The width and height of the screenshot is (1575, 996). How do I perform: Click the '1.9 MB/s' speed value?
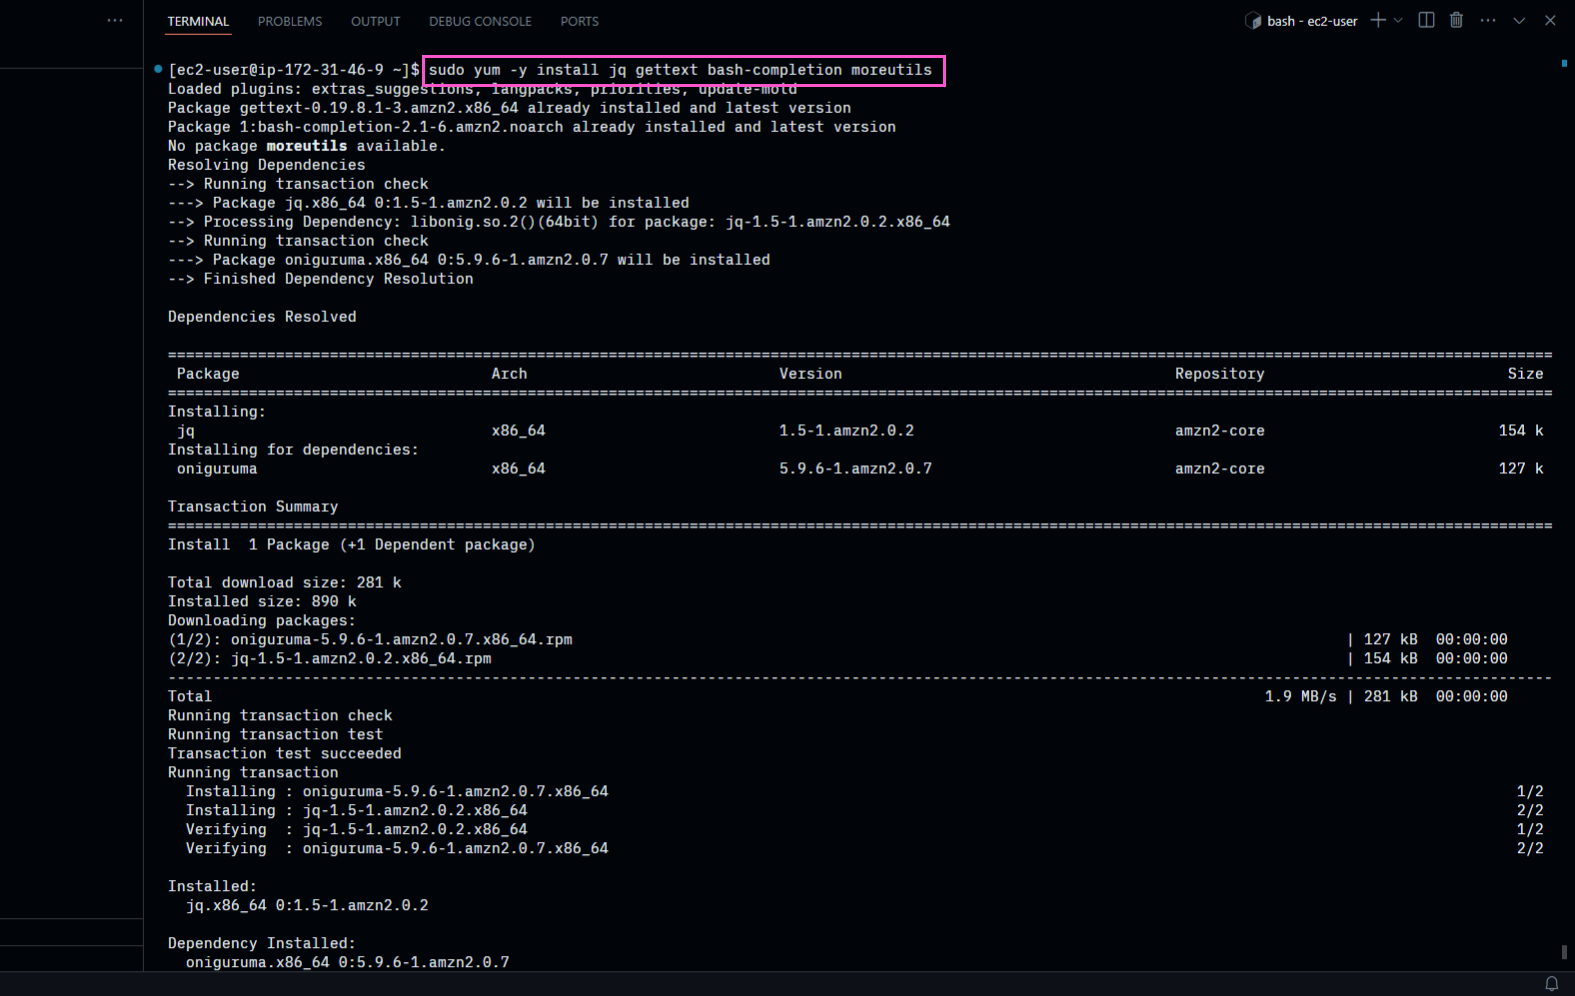click(1301, 697)
